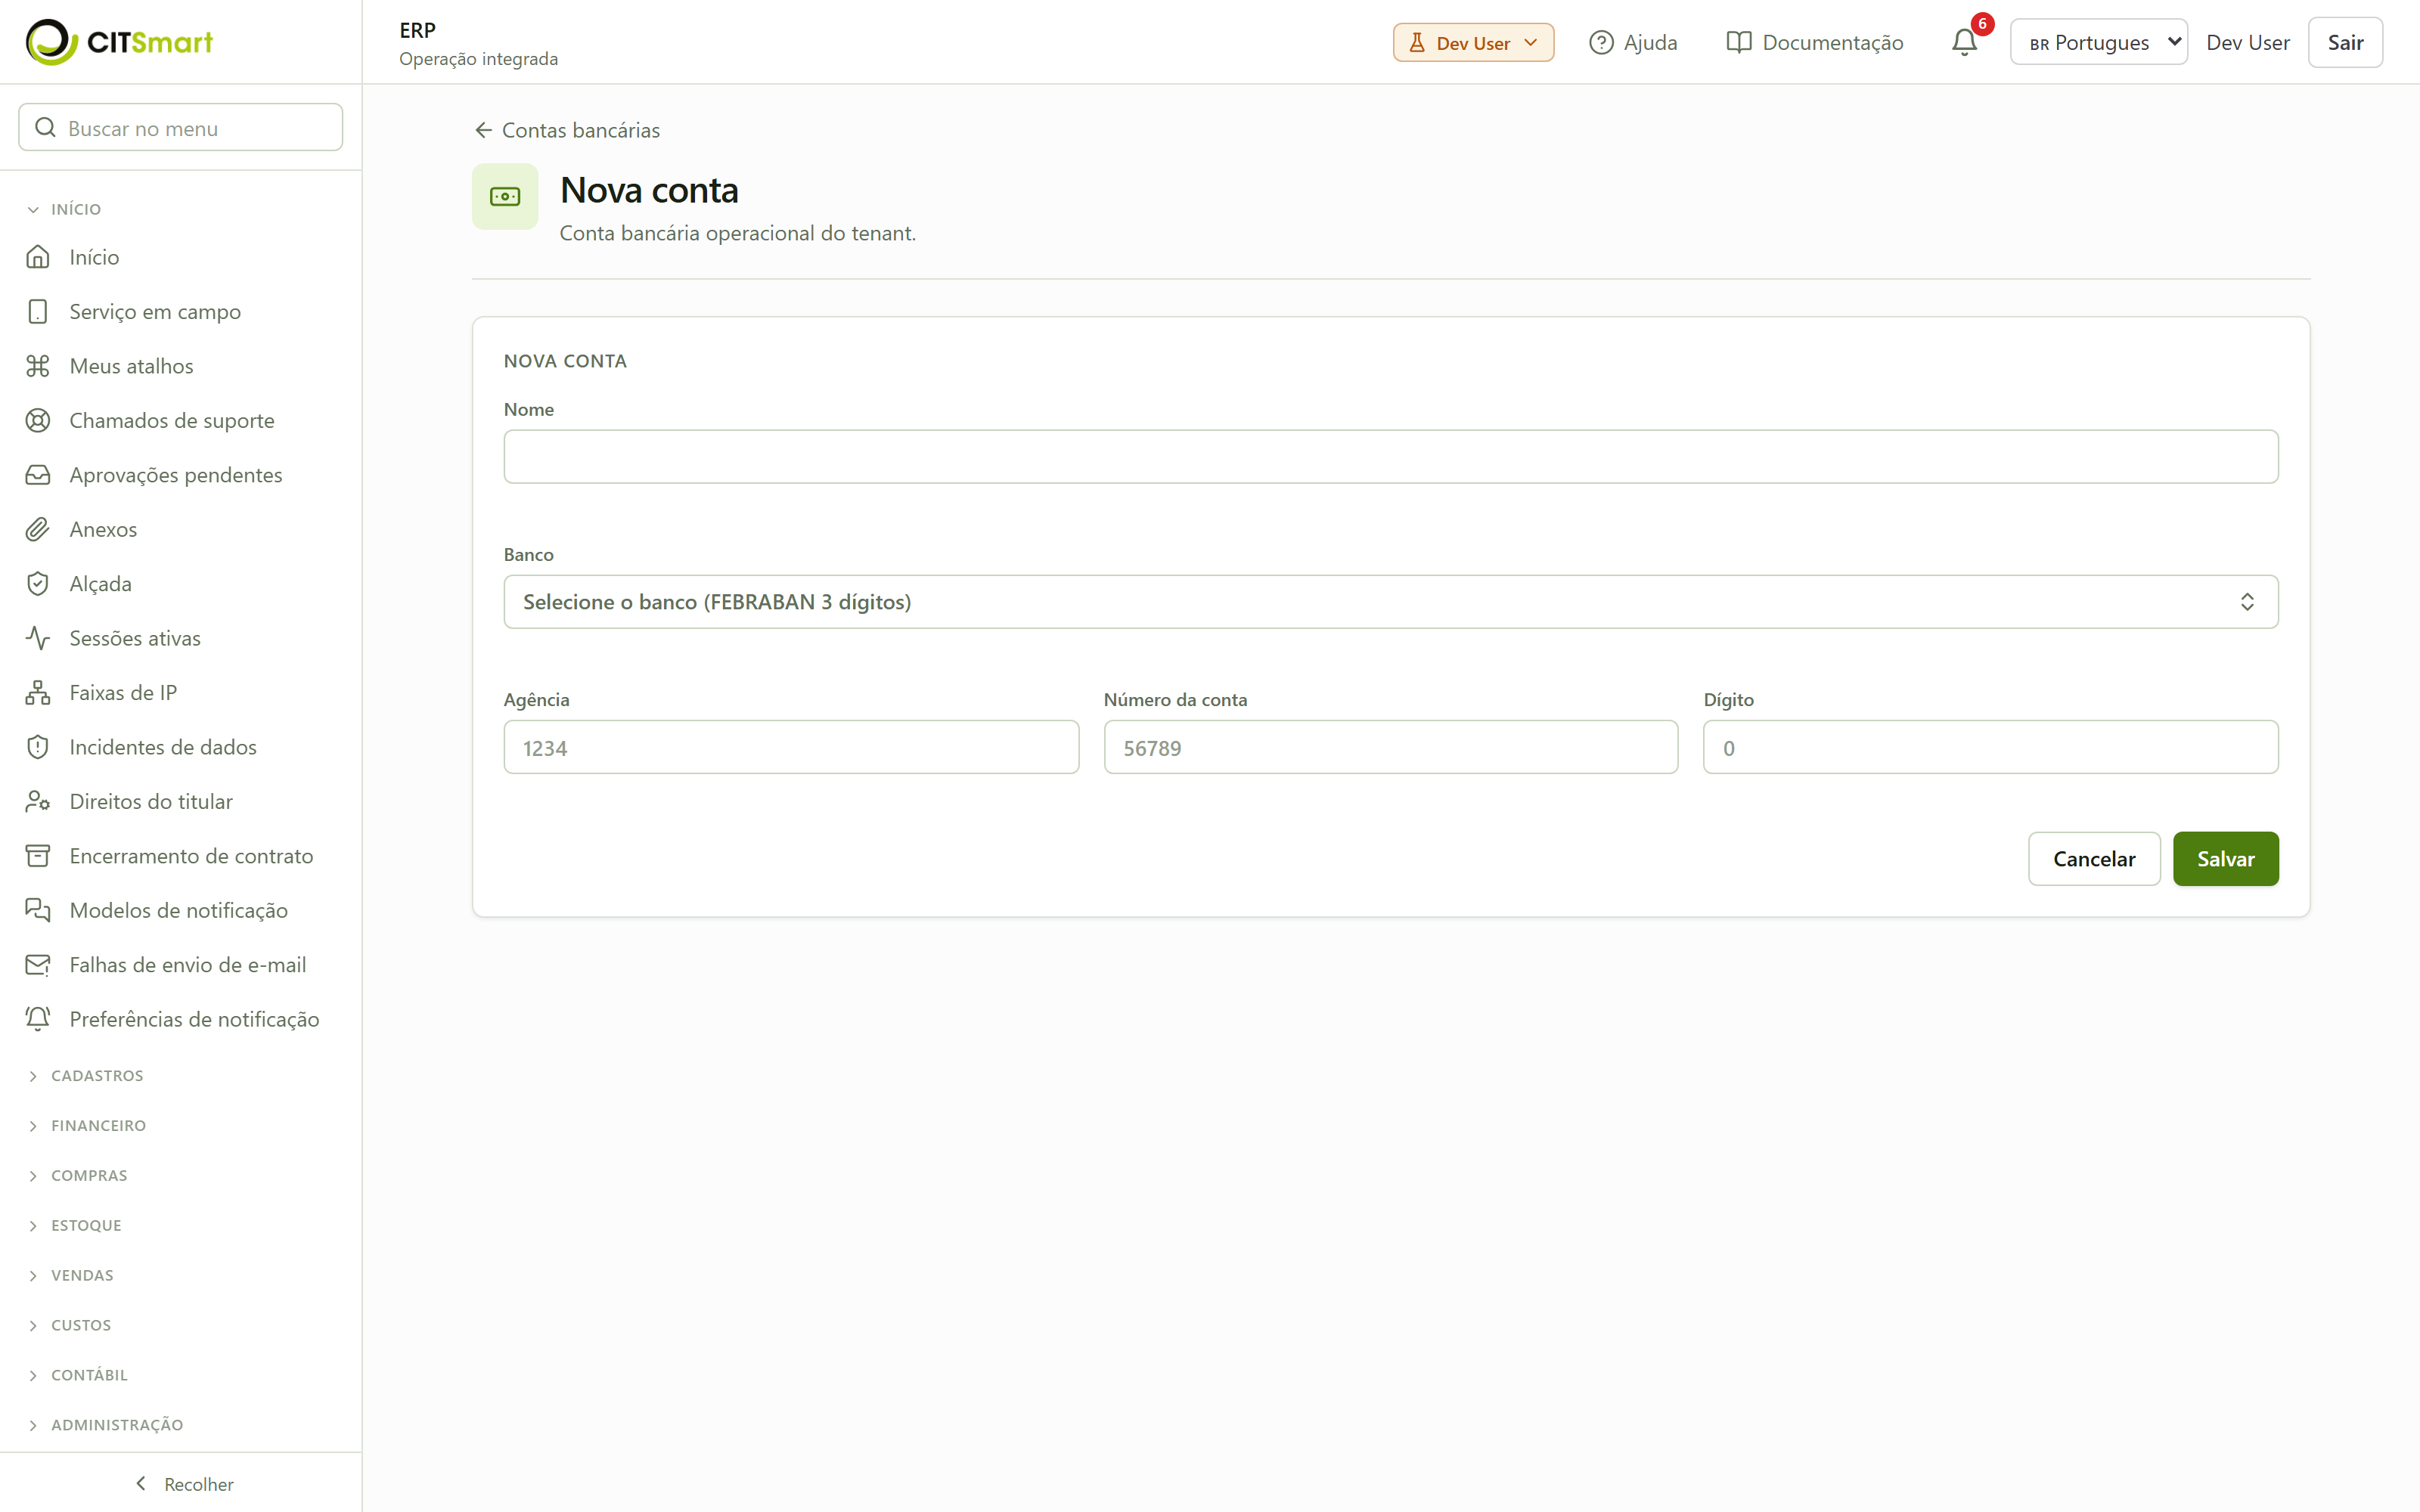Expand the VENDAS section
This screenshot has height=1512, width=2420.
click(71, 1276)
